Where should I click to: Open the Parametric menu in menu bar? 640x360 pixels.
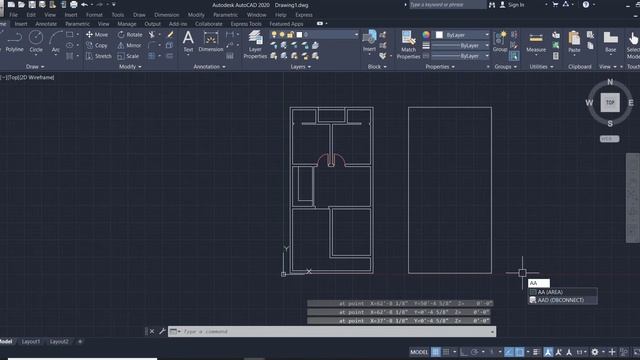(x=225, y=15)
